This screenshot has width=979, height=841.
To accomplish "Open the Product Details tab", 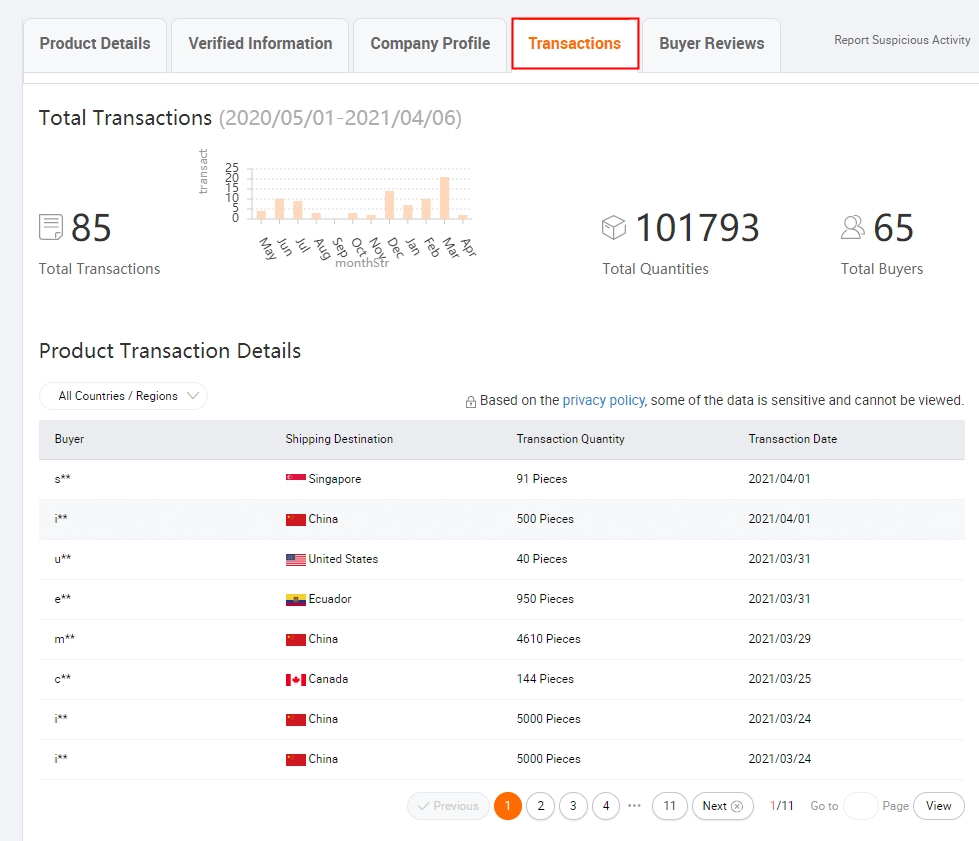I will 95,44.
